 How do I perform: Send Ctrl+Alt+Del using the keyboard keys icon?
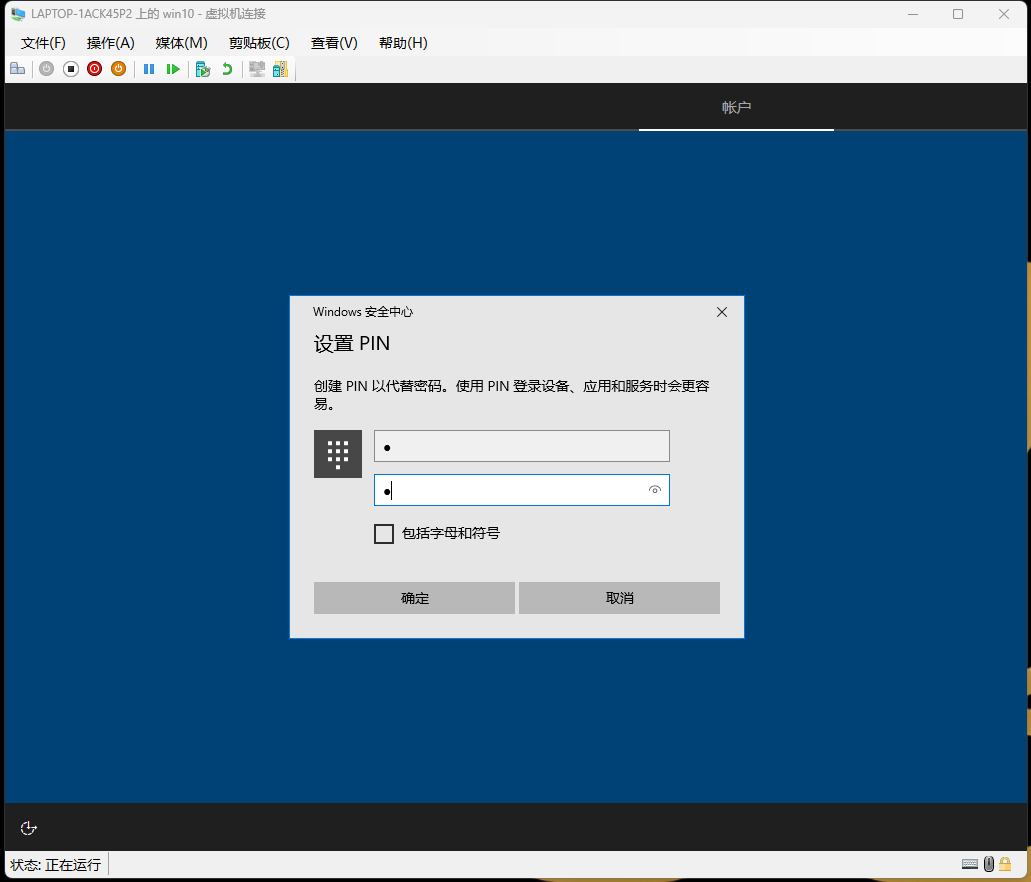[18, 69]
